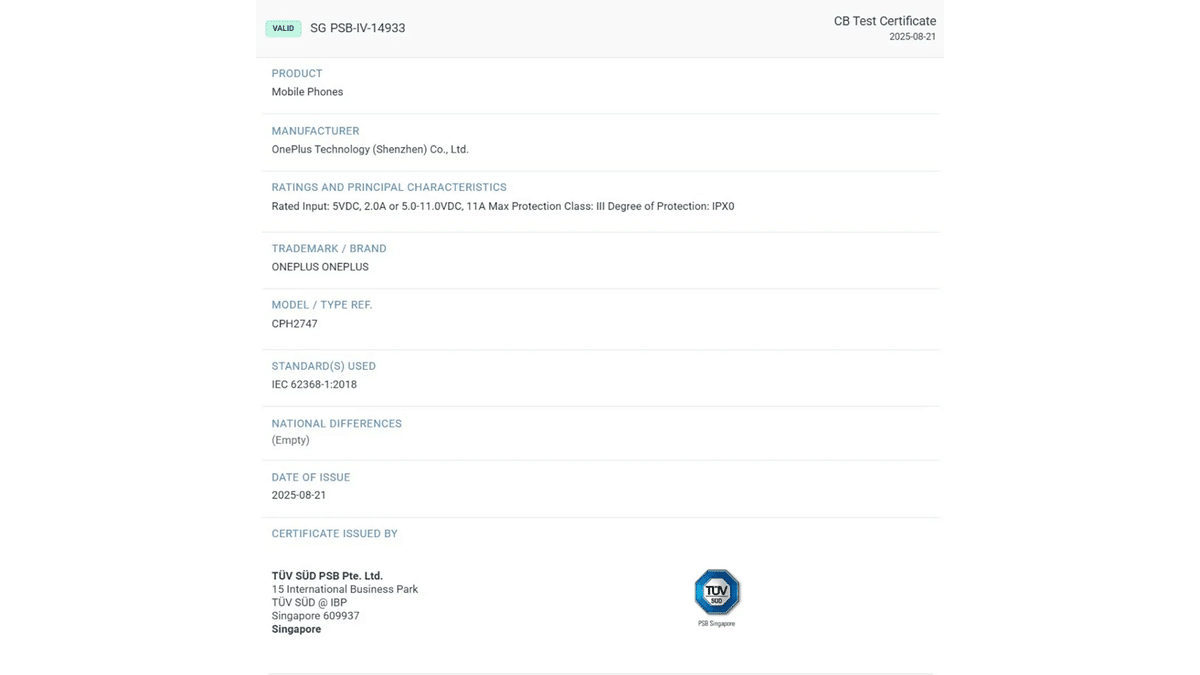1200x675 pixels.
Task: Click the RATINGS AND PRINCIPAL CHARACTERISTICS label
Action: click(389, 187)
